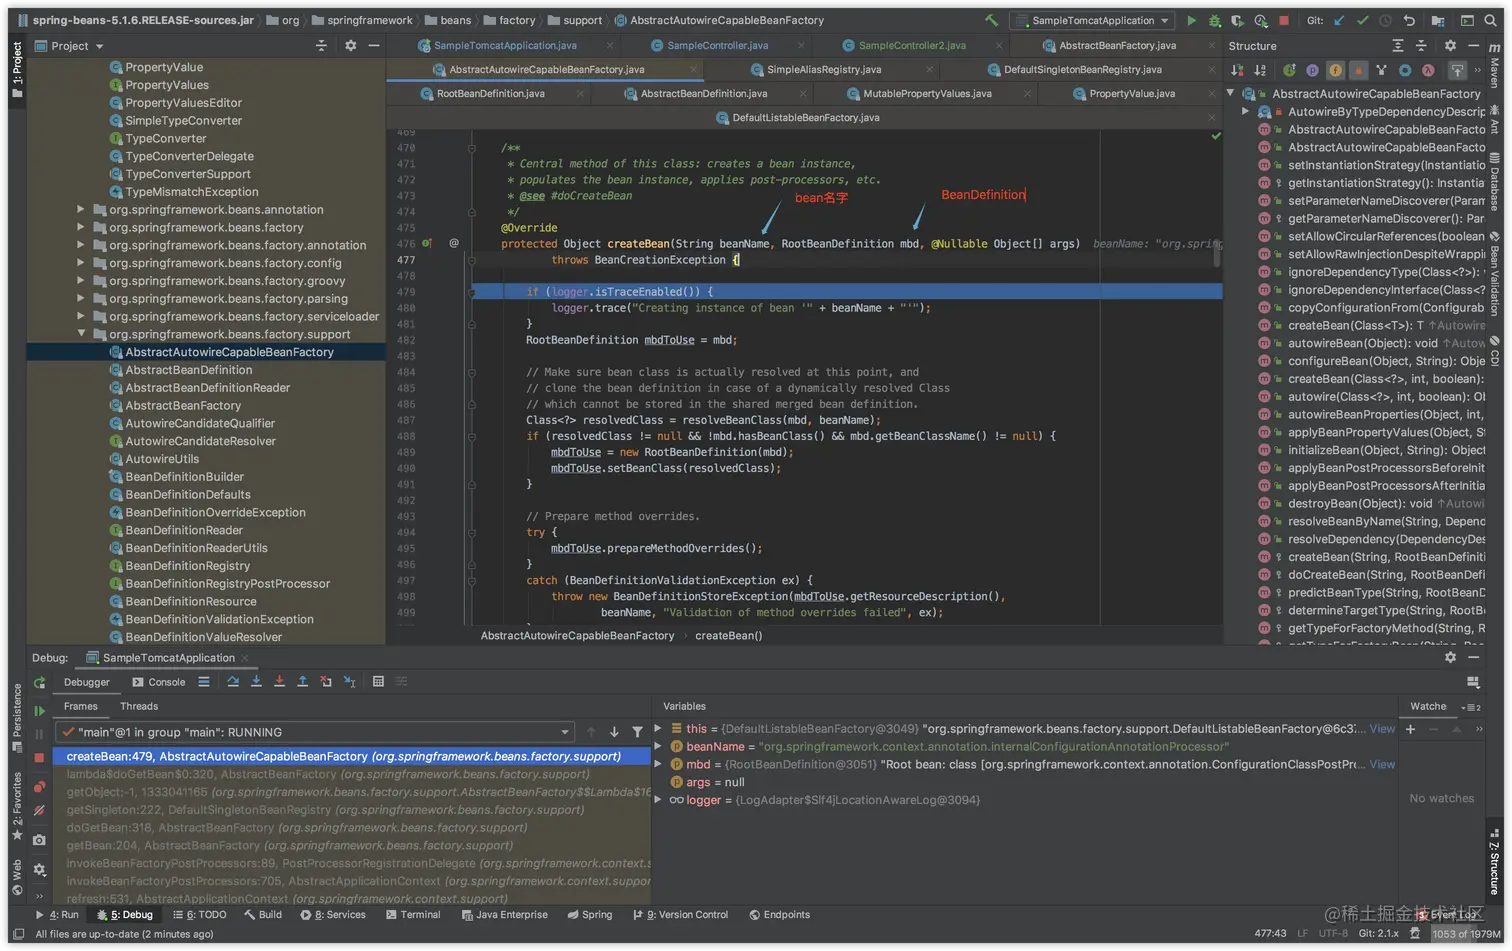1512x951 pixels.
Task: Toggle Show Properties purple p filter
Action: coord(1312,70)
